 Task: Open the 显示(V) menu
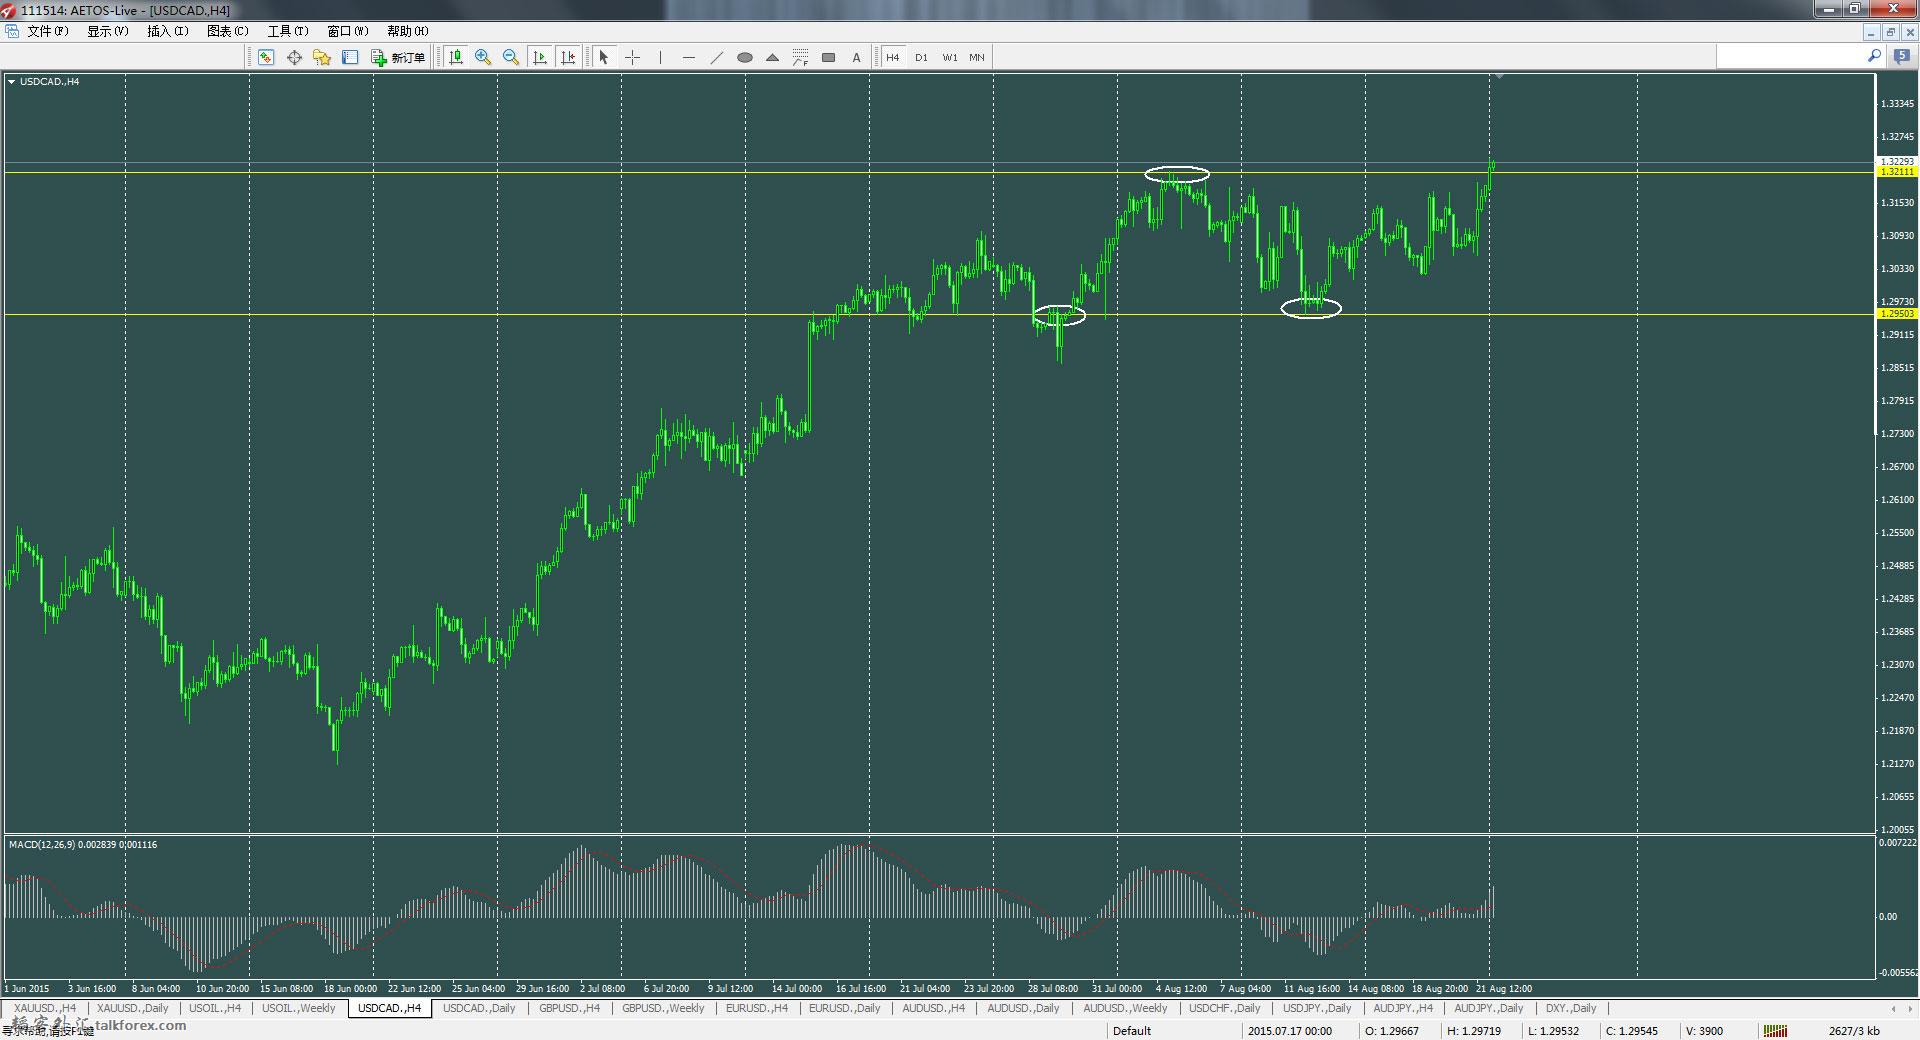[108, 31]
